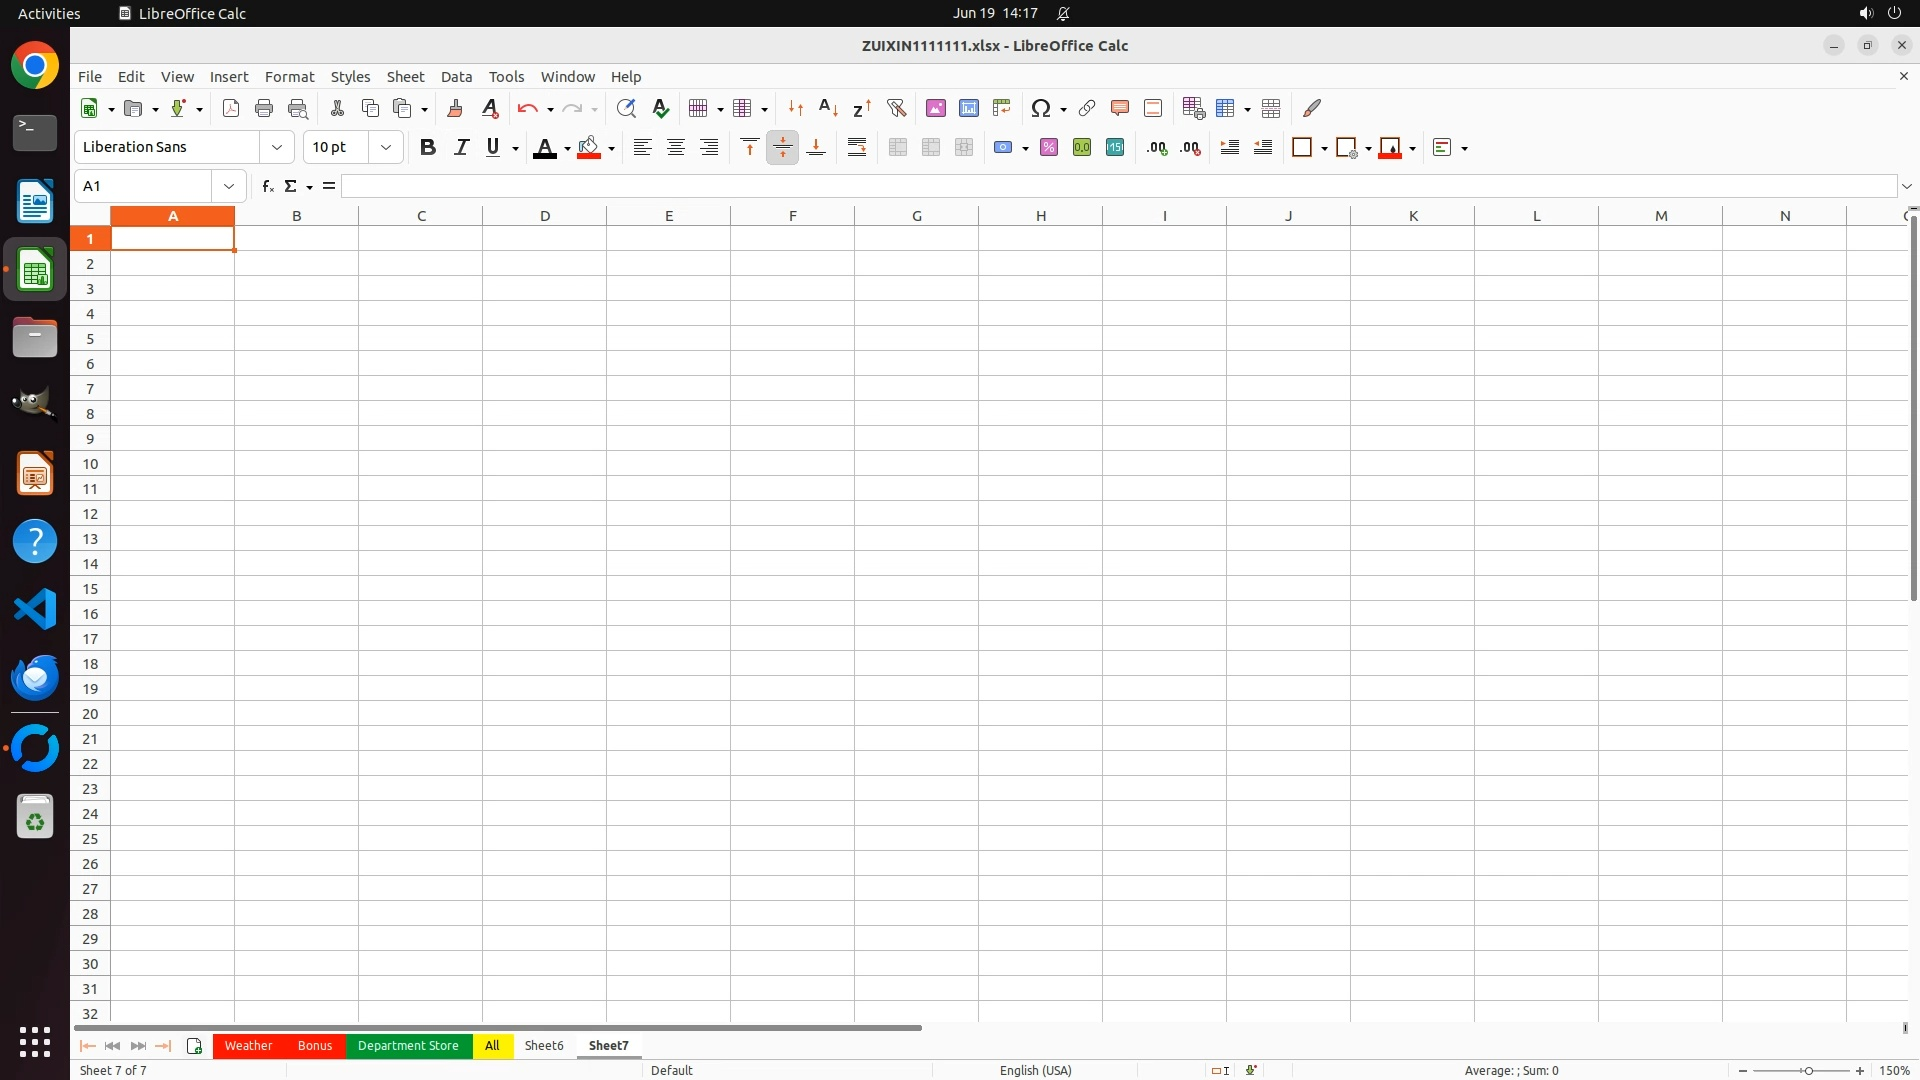The image size is (1920, 1080).
Task: Open the Function Wizard icon
Action: point(267,186)
